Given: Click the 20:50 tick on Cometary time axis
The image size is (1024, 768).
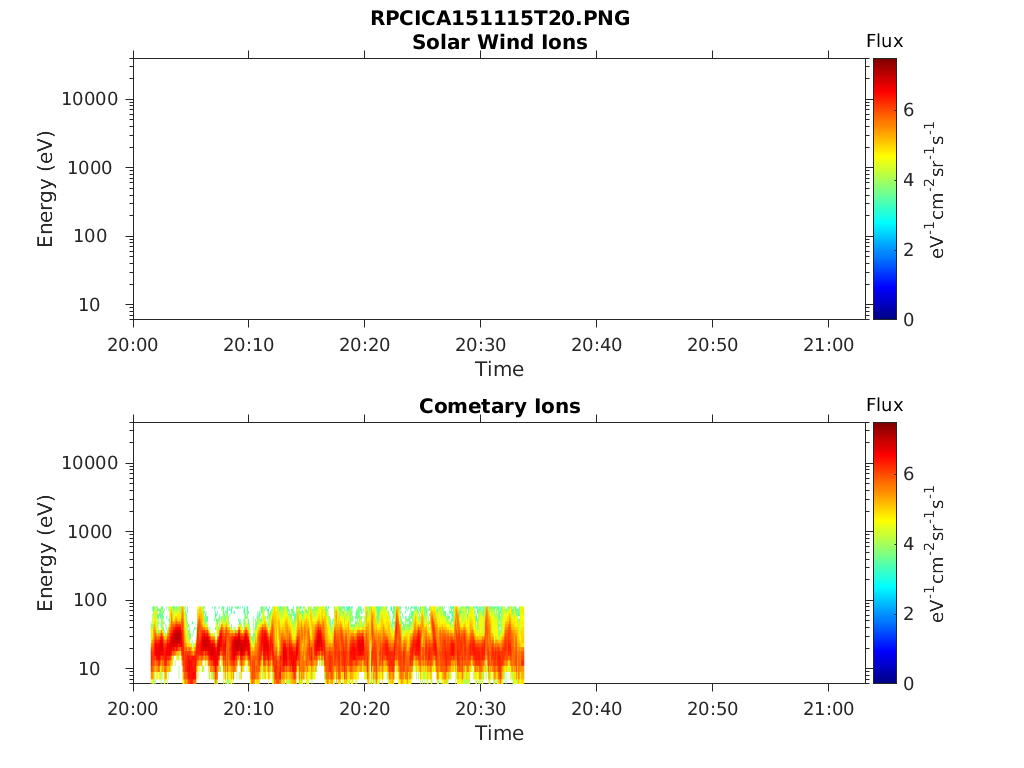Looking at the screenshot, I should pyautogui.click(x=712, y=709).
